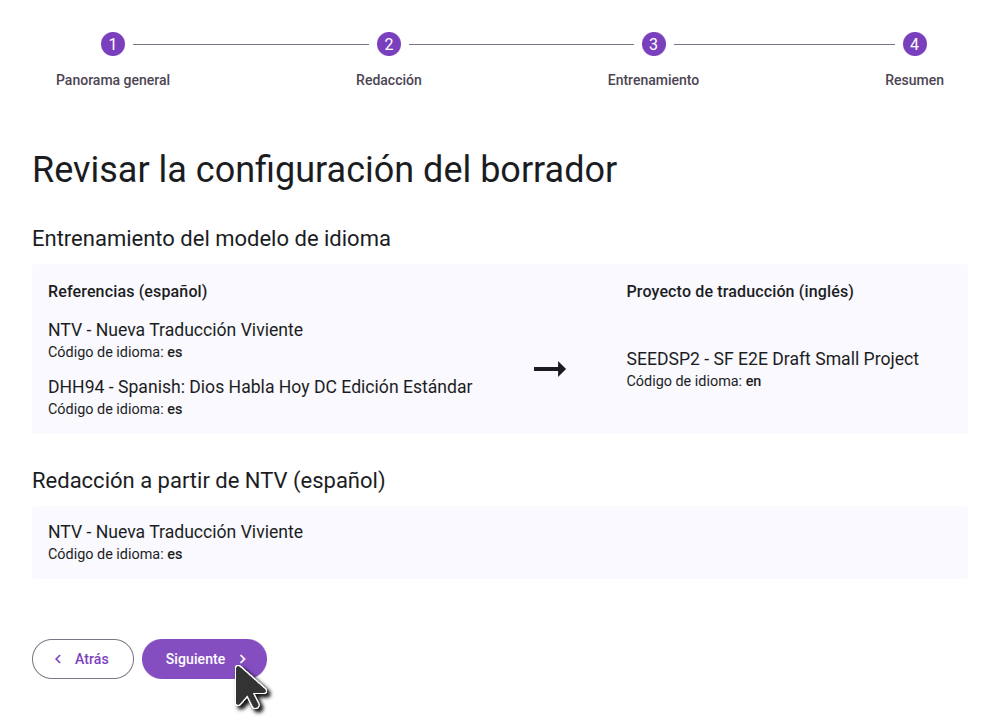Viewport: 1000px width, 721px height.
Task: Click the DHH94 Dios Habla Hoy reference
Action: click(260, 387)
